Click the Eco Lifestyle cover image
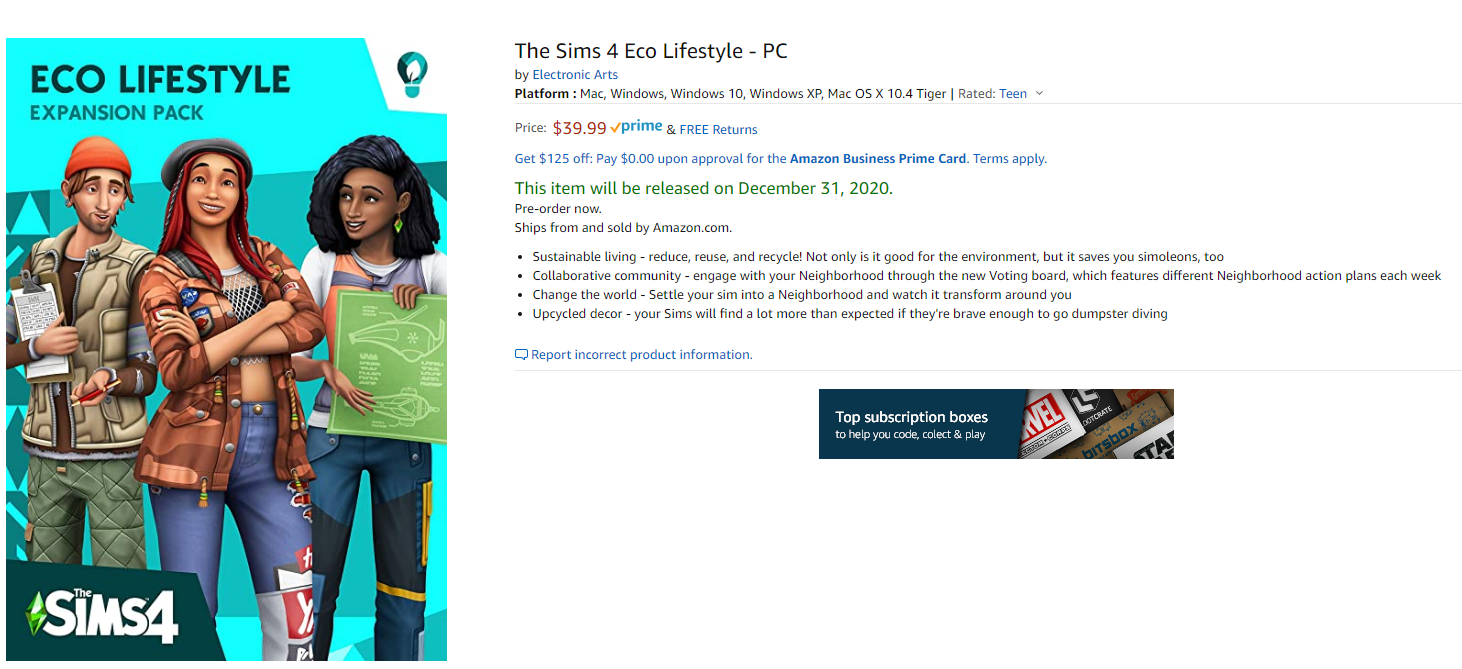This screenshot has height=669, width=1462. [226, 349]
